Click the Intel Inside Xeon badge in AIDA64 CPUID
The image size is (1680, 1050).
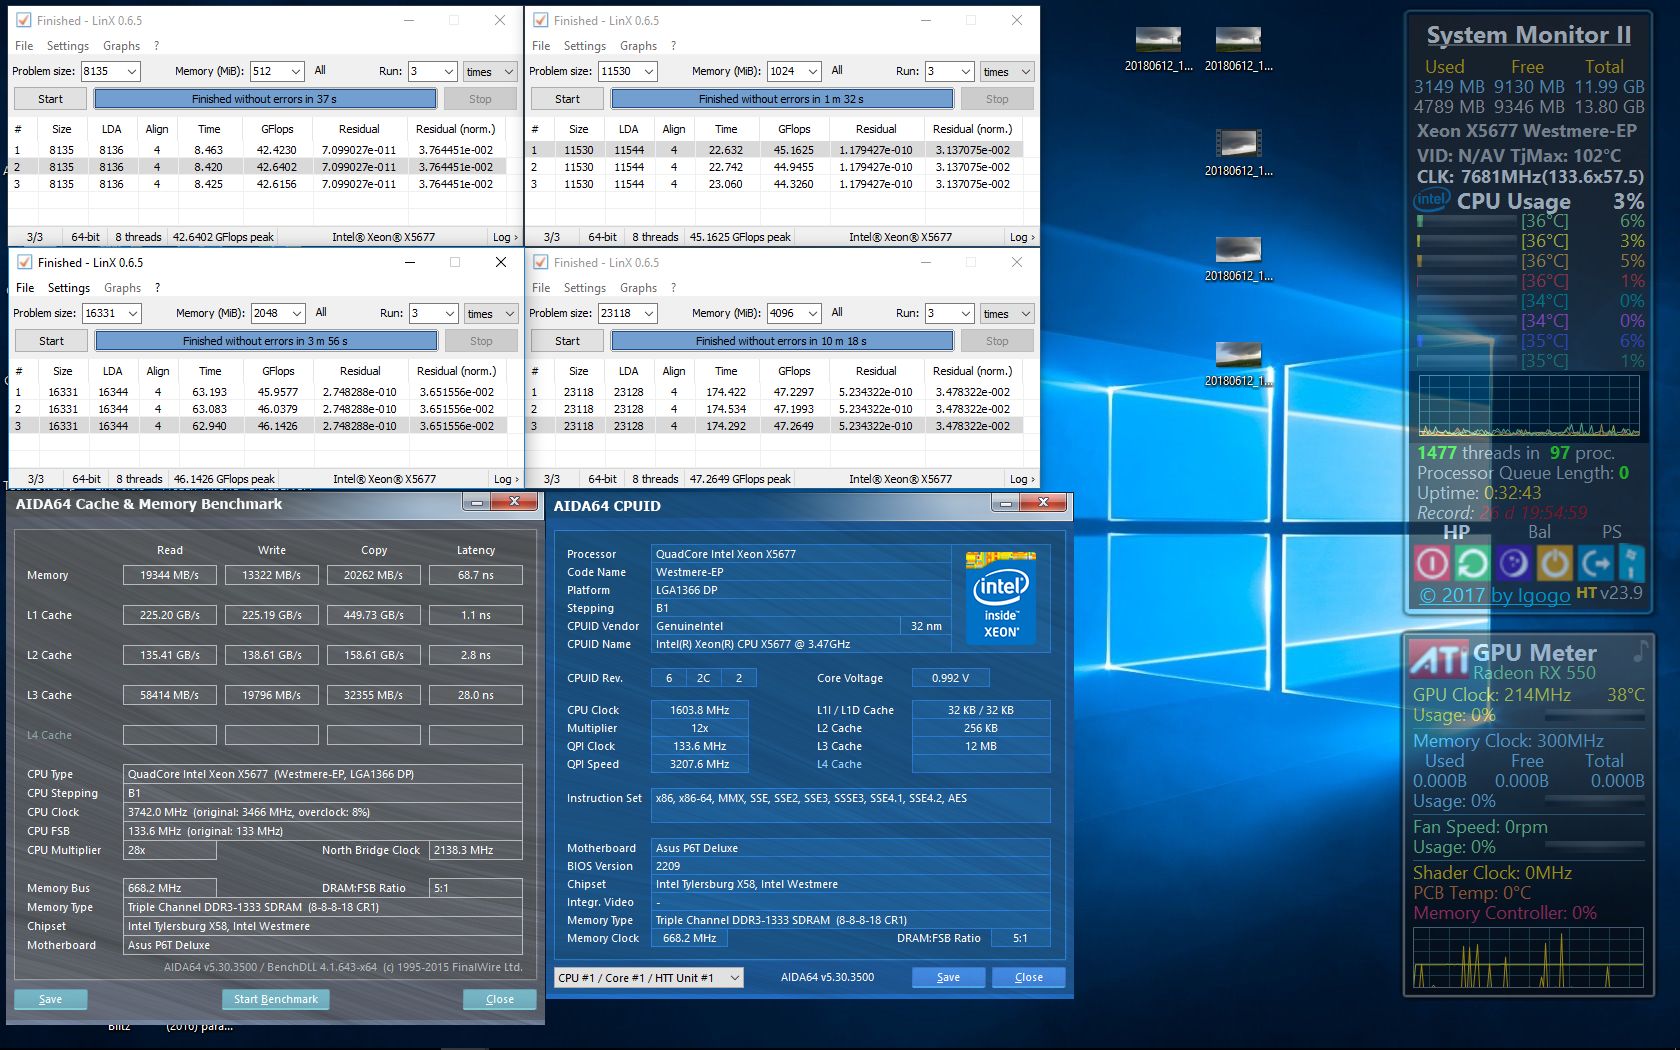click(x=1001, y=596)
